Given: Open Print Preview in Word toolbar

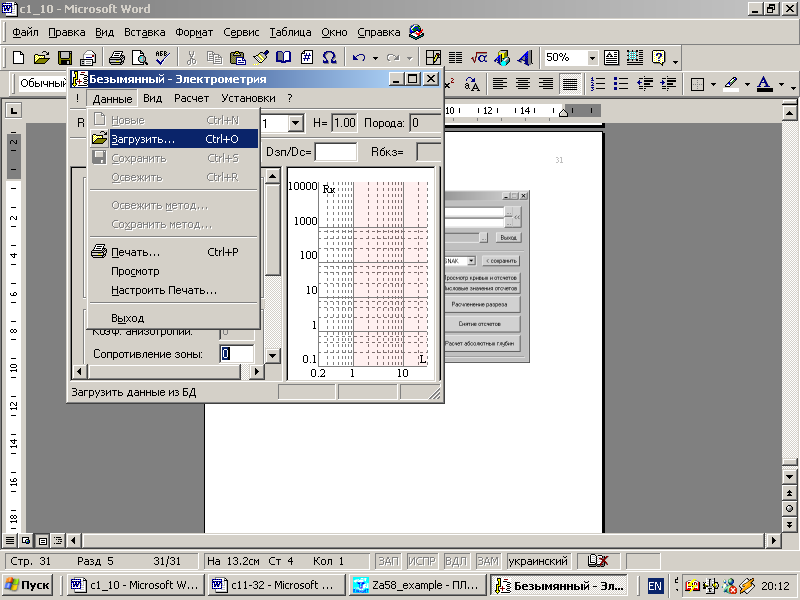Looking at the screenshot, I should [139, 58].
